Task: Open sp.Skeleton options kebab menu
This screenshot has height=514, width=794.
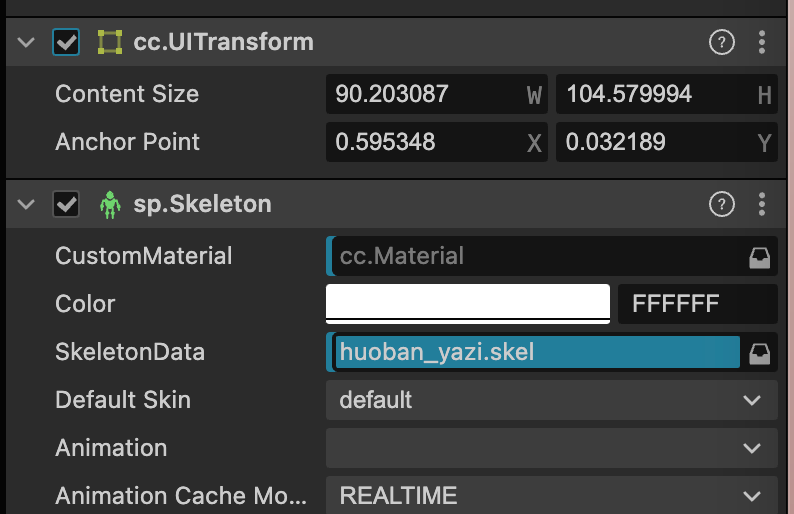Action: click(762, 204)
